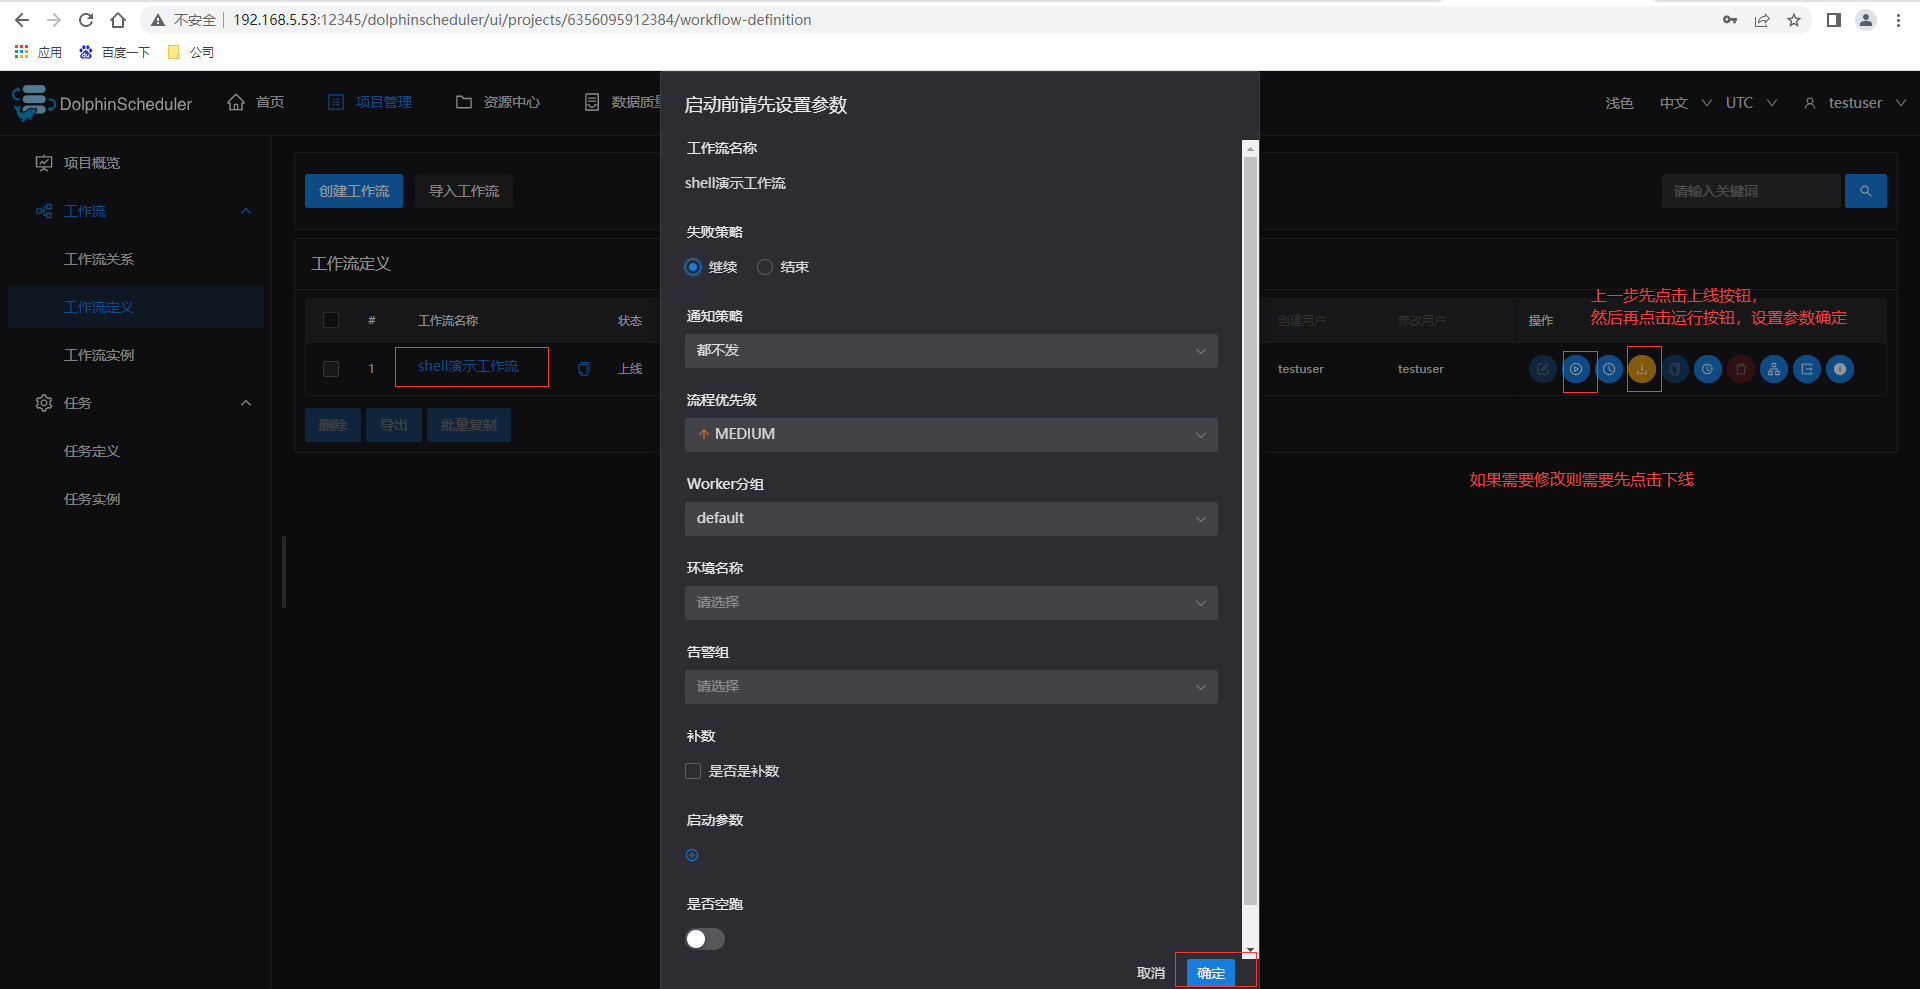Click the edit pencil icon in operations
This screenshot has height=989, width=1920.
pyautogui.click(x=1543, y=369)
